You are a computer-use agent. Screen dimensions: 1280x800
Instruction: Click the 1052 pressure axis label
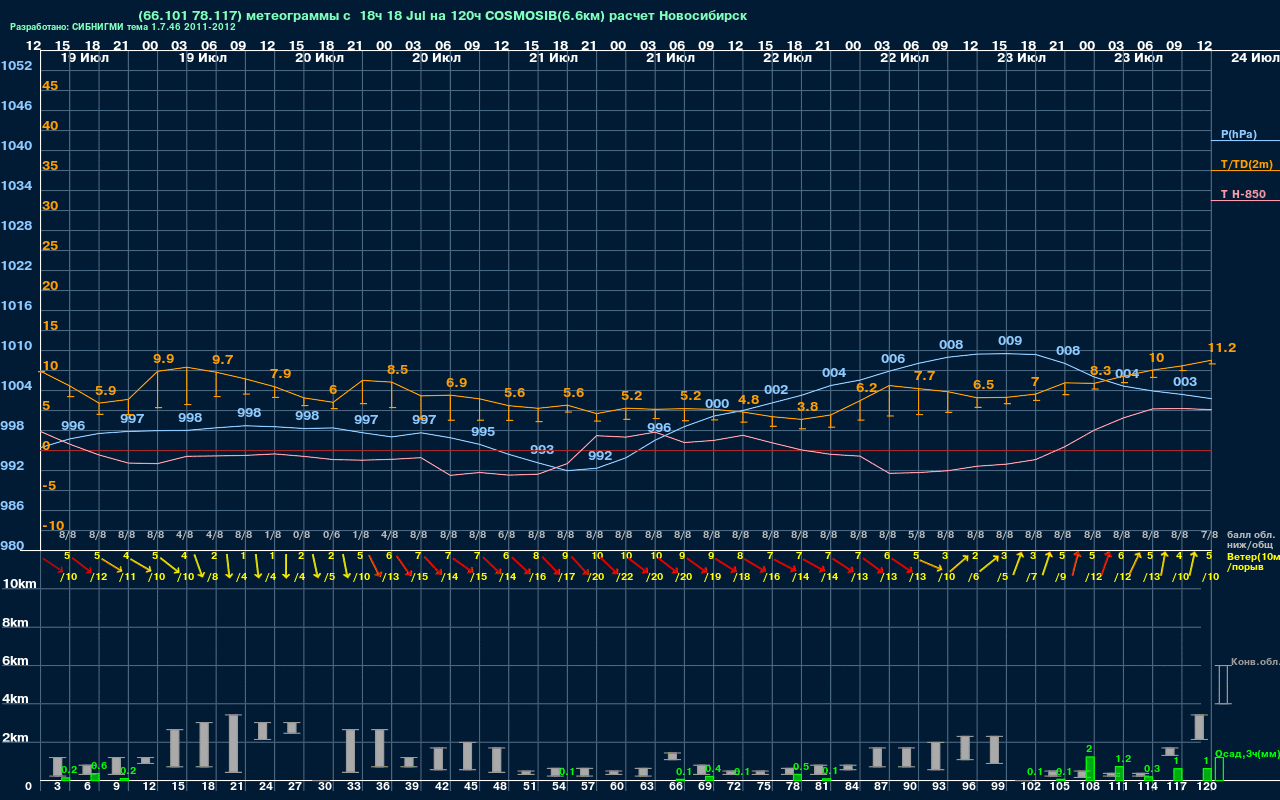(16, 66)
